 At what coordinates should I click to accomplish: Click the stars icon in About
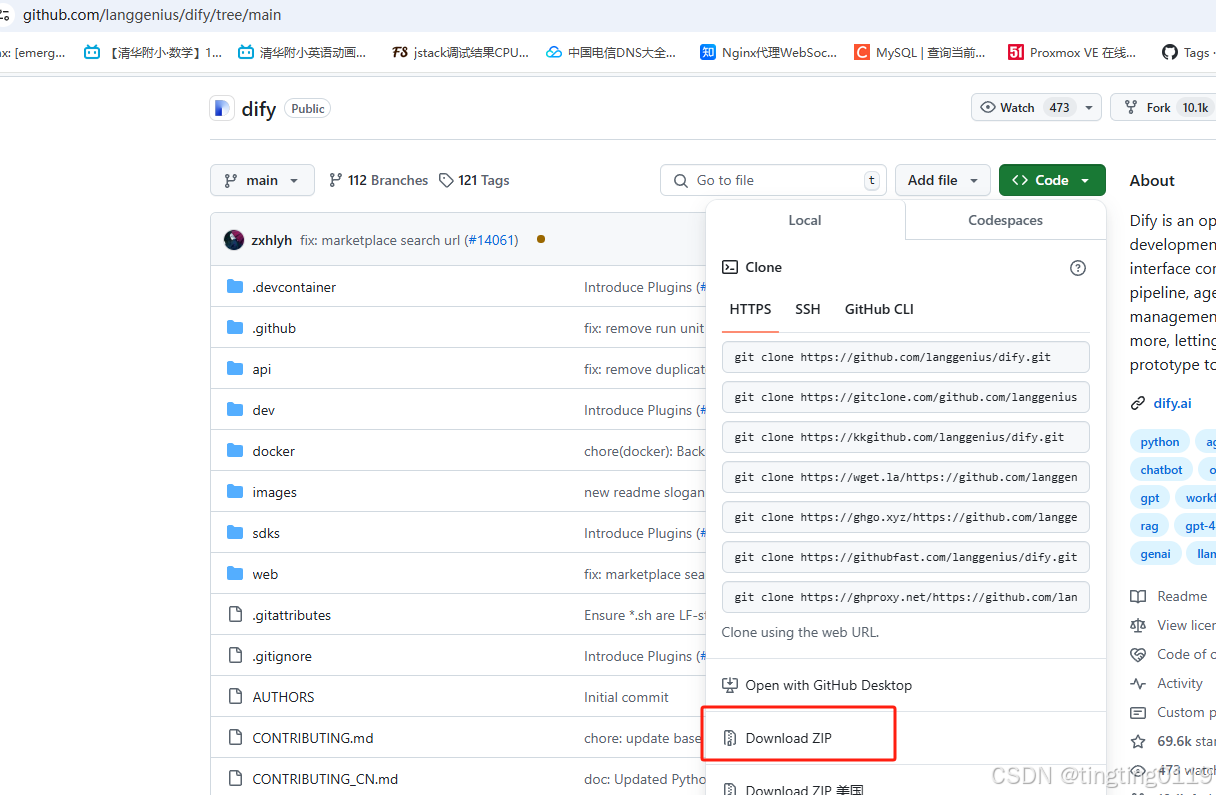pos(1138,742)
